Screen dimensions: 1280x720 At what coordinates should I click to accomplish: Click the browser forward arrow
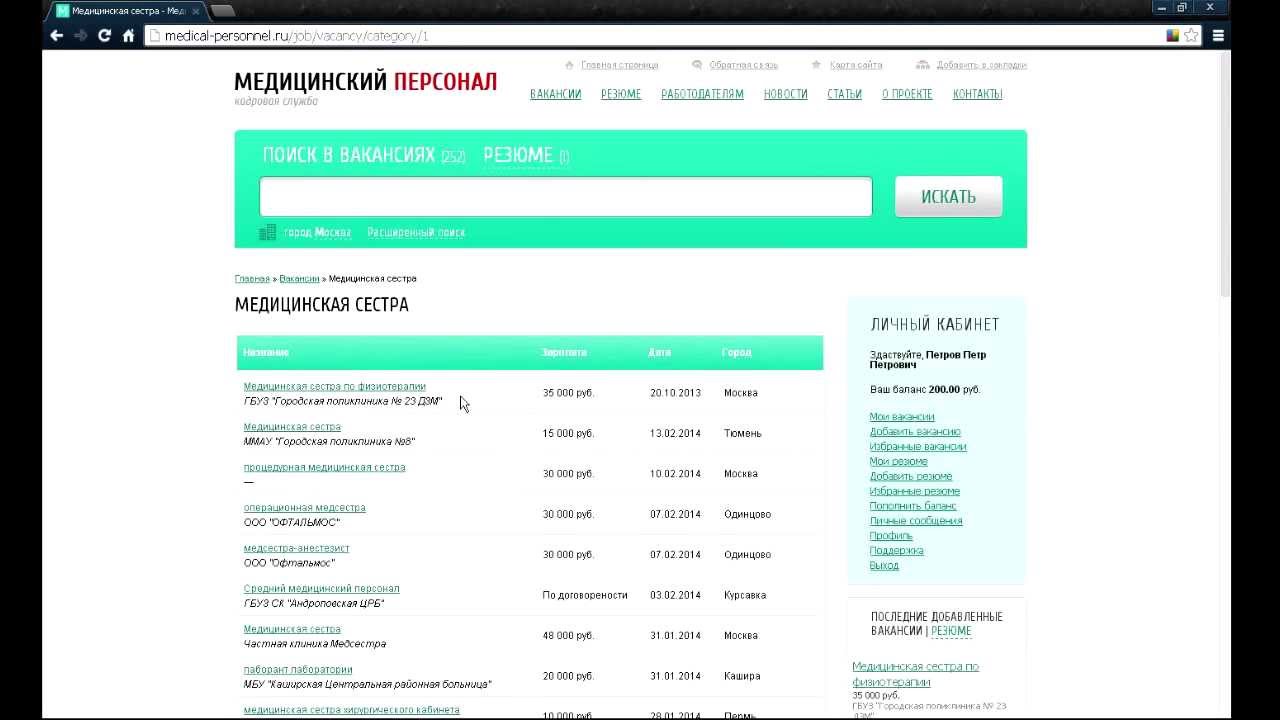point(81,35)
